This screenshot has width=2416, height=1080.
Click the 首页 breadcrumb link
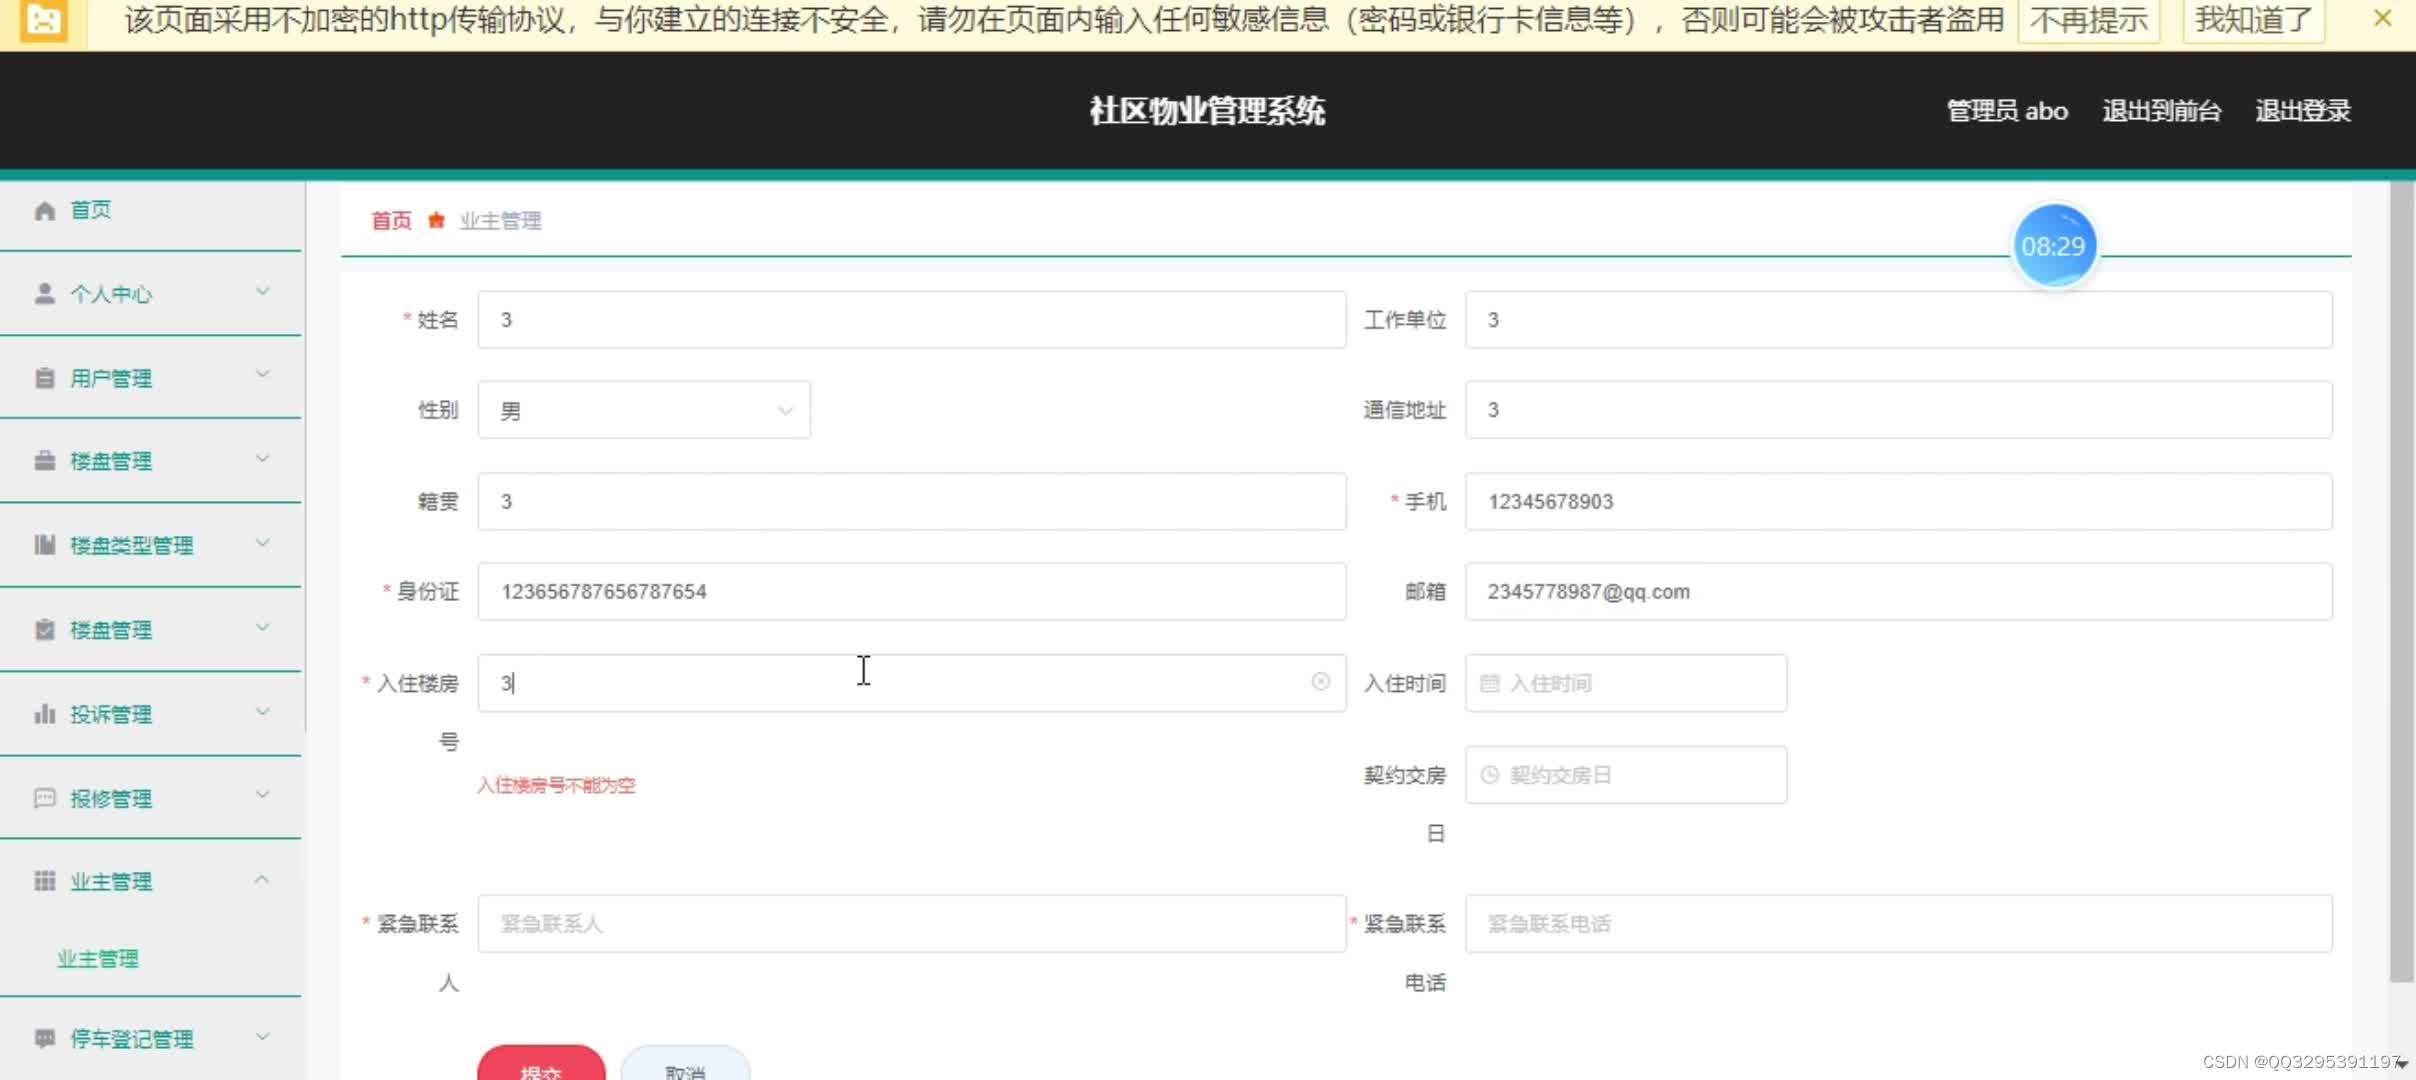pos(391,221)
